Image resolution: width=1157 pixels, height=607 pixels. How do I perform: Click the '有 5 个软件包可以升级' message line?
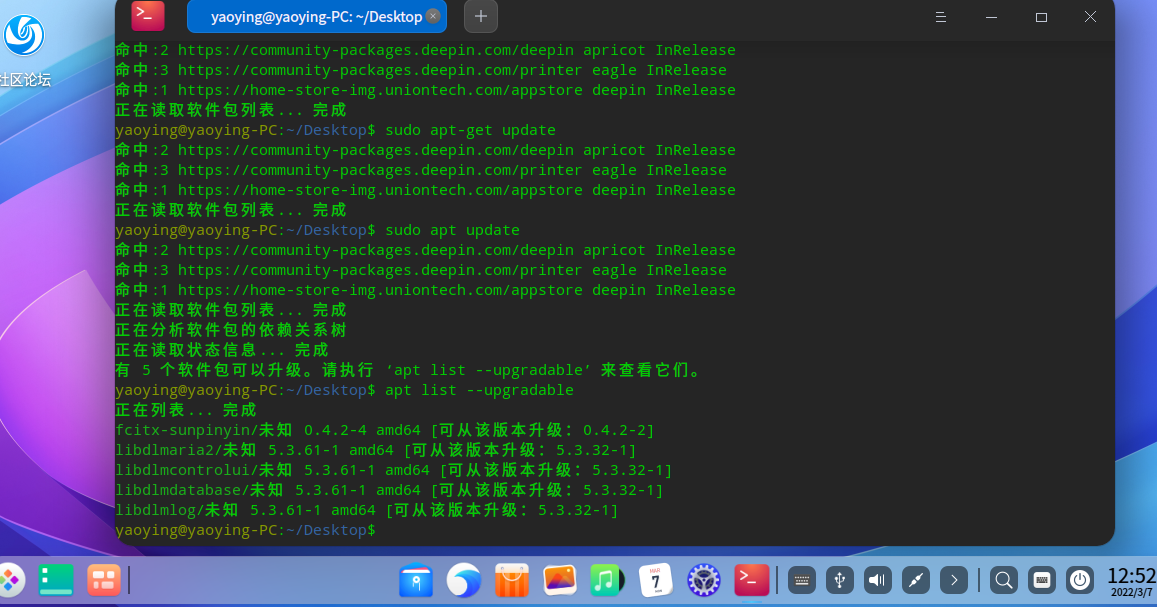408,370
